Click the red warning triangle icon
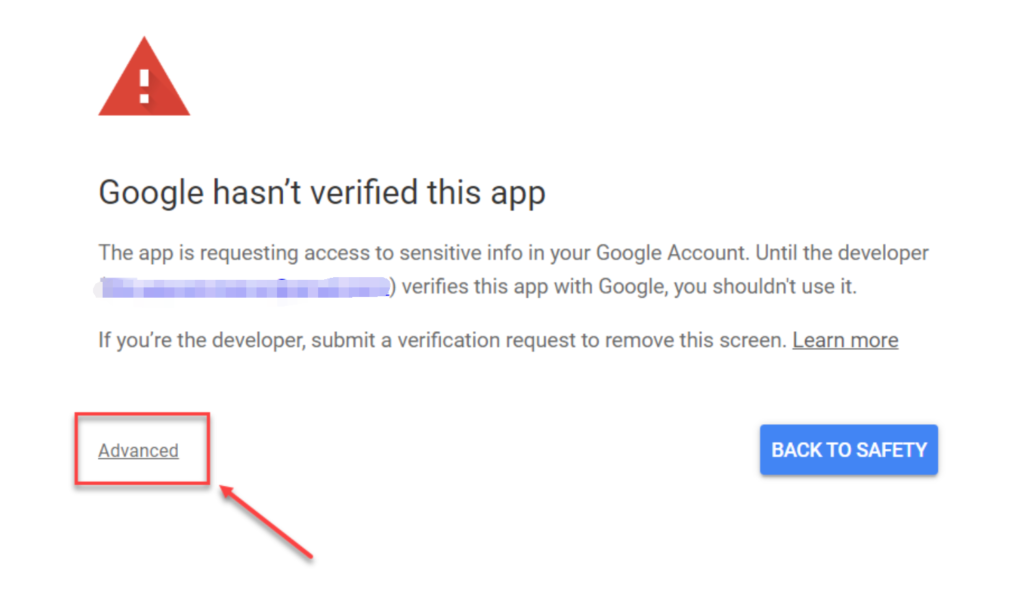1024x596 pixels. pyautogui.click(x=144, y=76)
